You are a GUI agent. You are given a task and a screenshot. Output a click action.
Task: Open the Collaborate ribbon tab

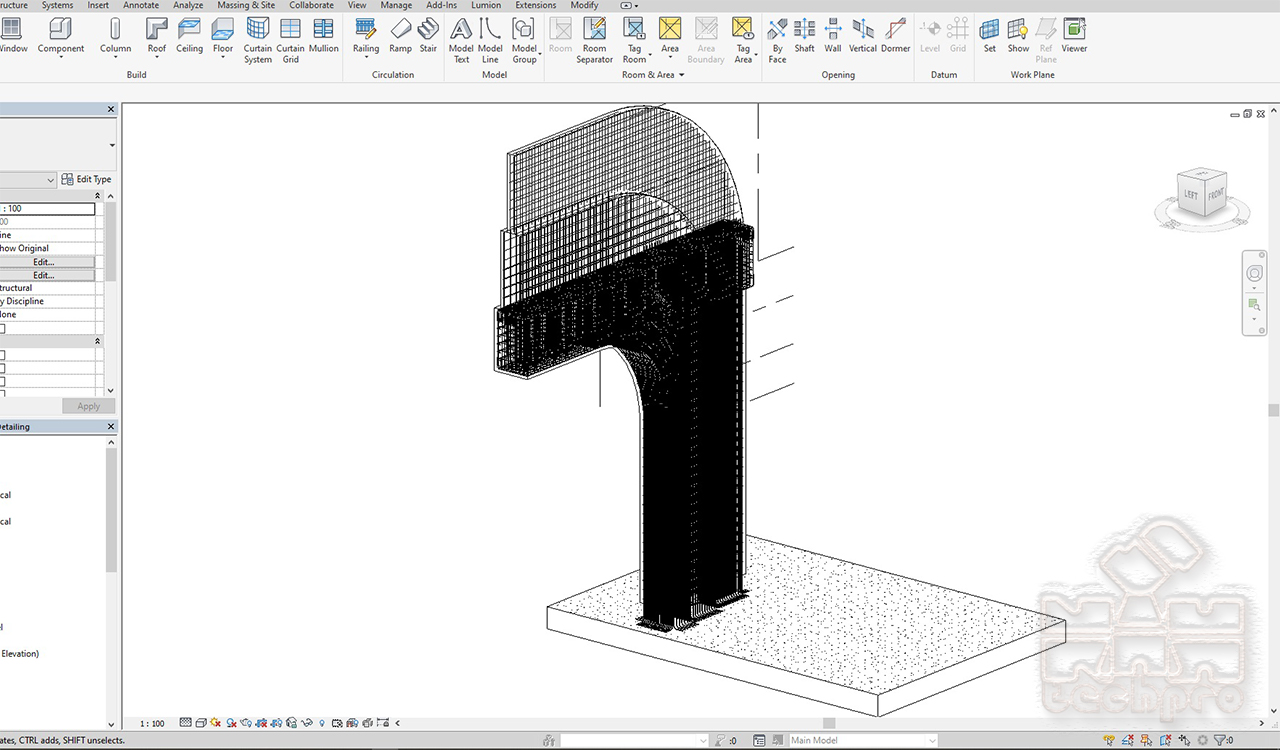click(x=311, y=5)
